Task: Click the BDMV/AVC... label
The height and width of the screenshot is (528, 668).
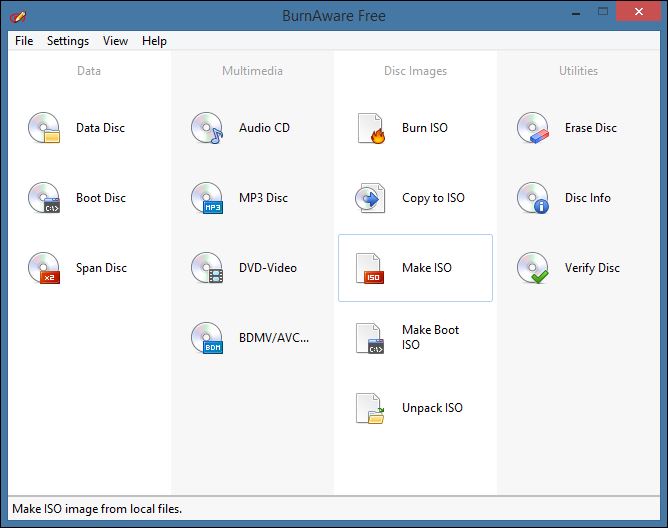Action: pyautogui.click(x=274, y=338)
